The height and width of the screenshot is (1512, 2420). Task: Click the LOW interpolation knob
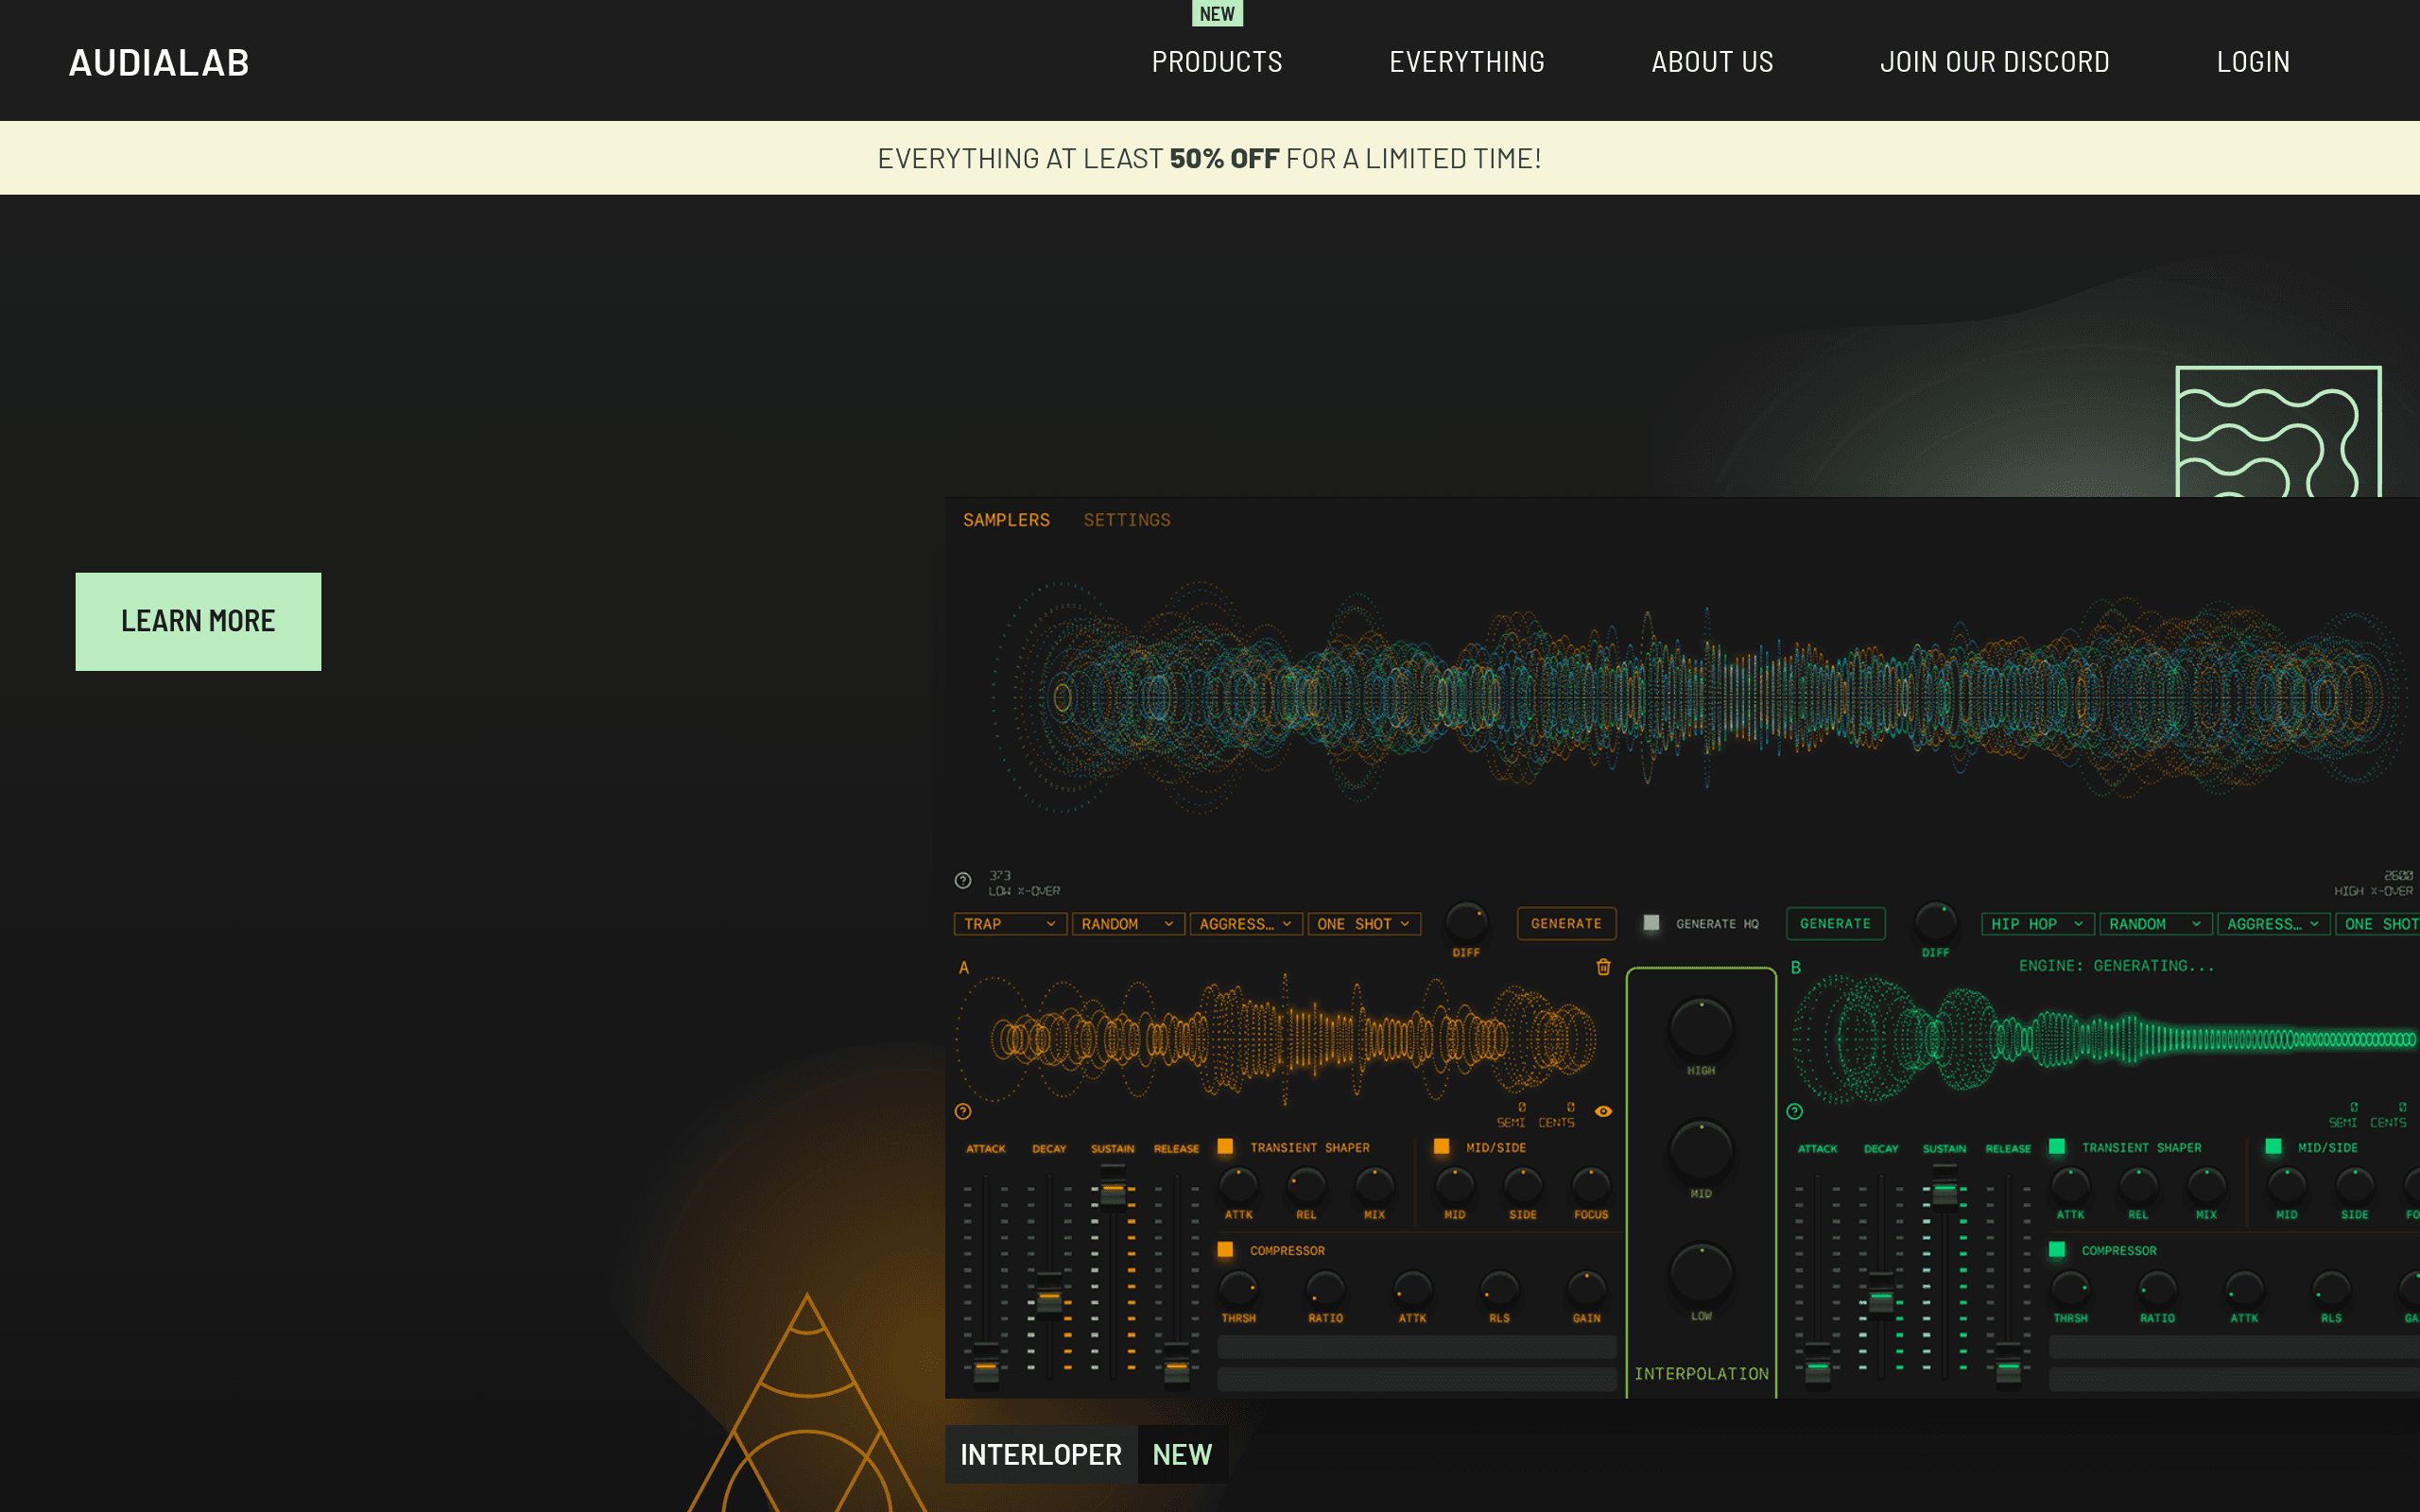pyautogui.click(x=1701, y=1274)
